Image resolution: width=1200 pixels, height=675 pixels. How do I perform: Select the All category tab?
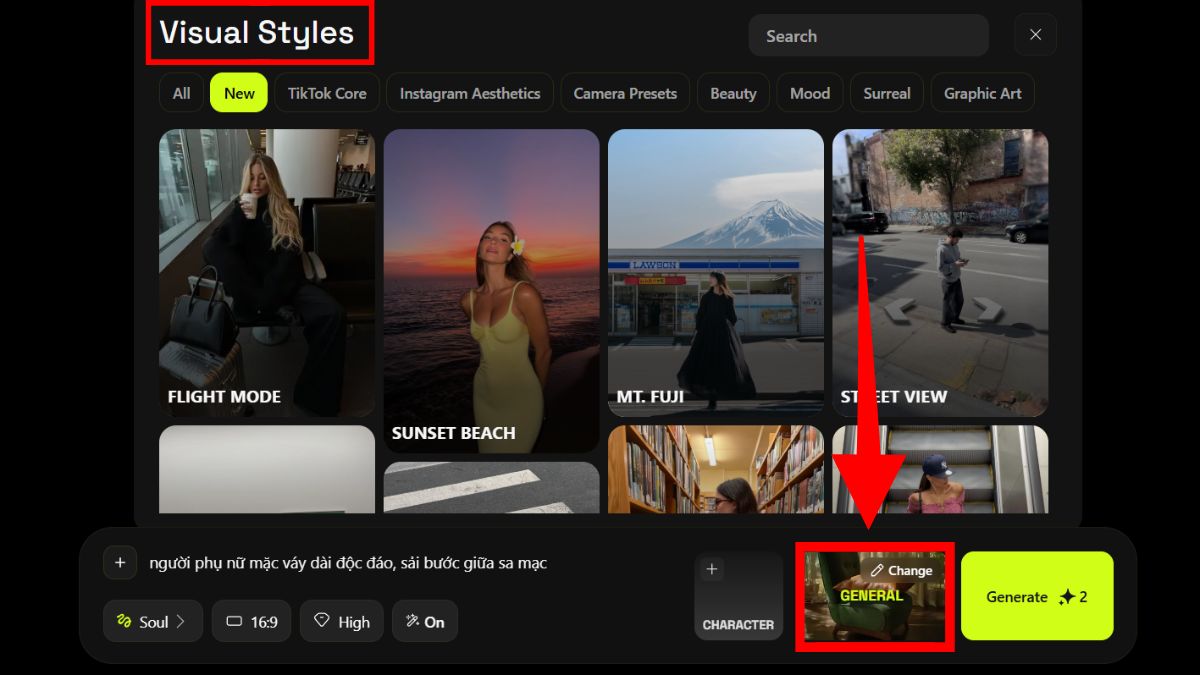click(x=181, y=93)
